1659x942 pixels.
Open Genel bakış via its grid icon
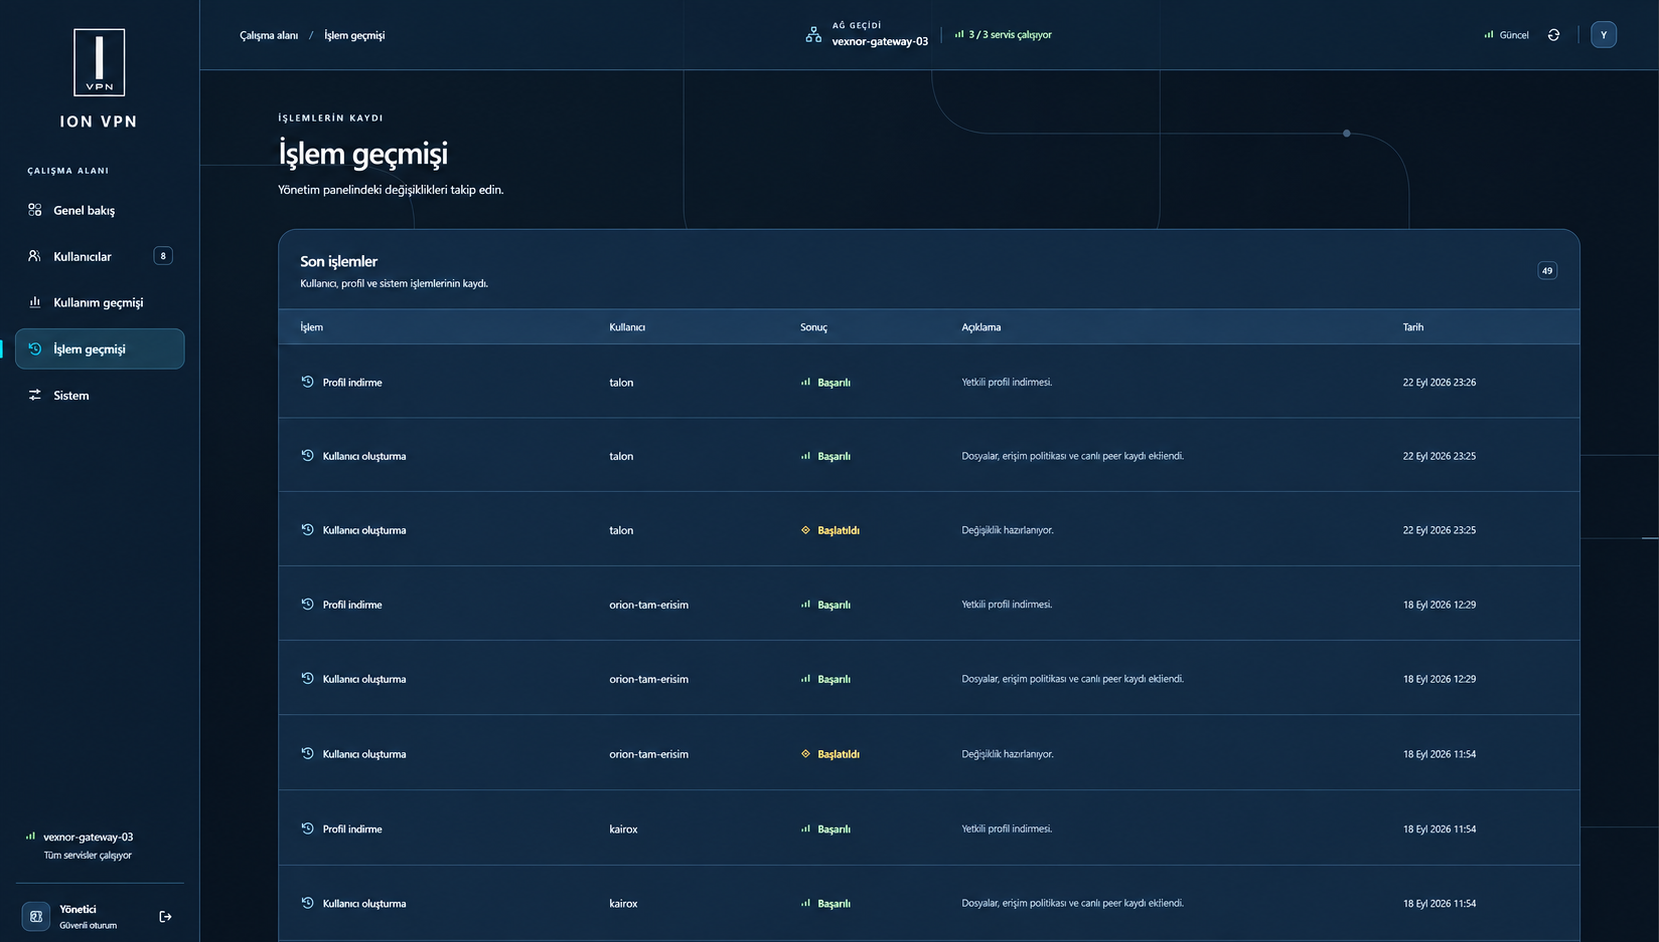pyautogui.click(x=35, y=210)
